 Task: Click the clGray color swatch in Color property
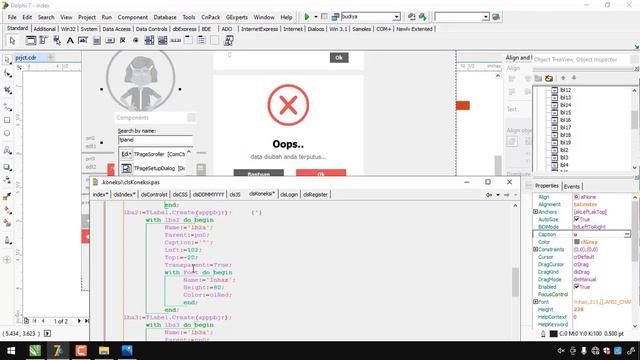(x=577, y=242)
